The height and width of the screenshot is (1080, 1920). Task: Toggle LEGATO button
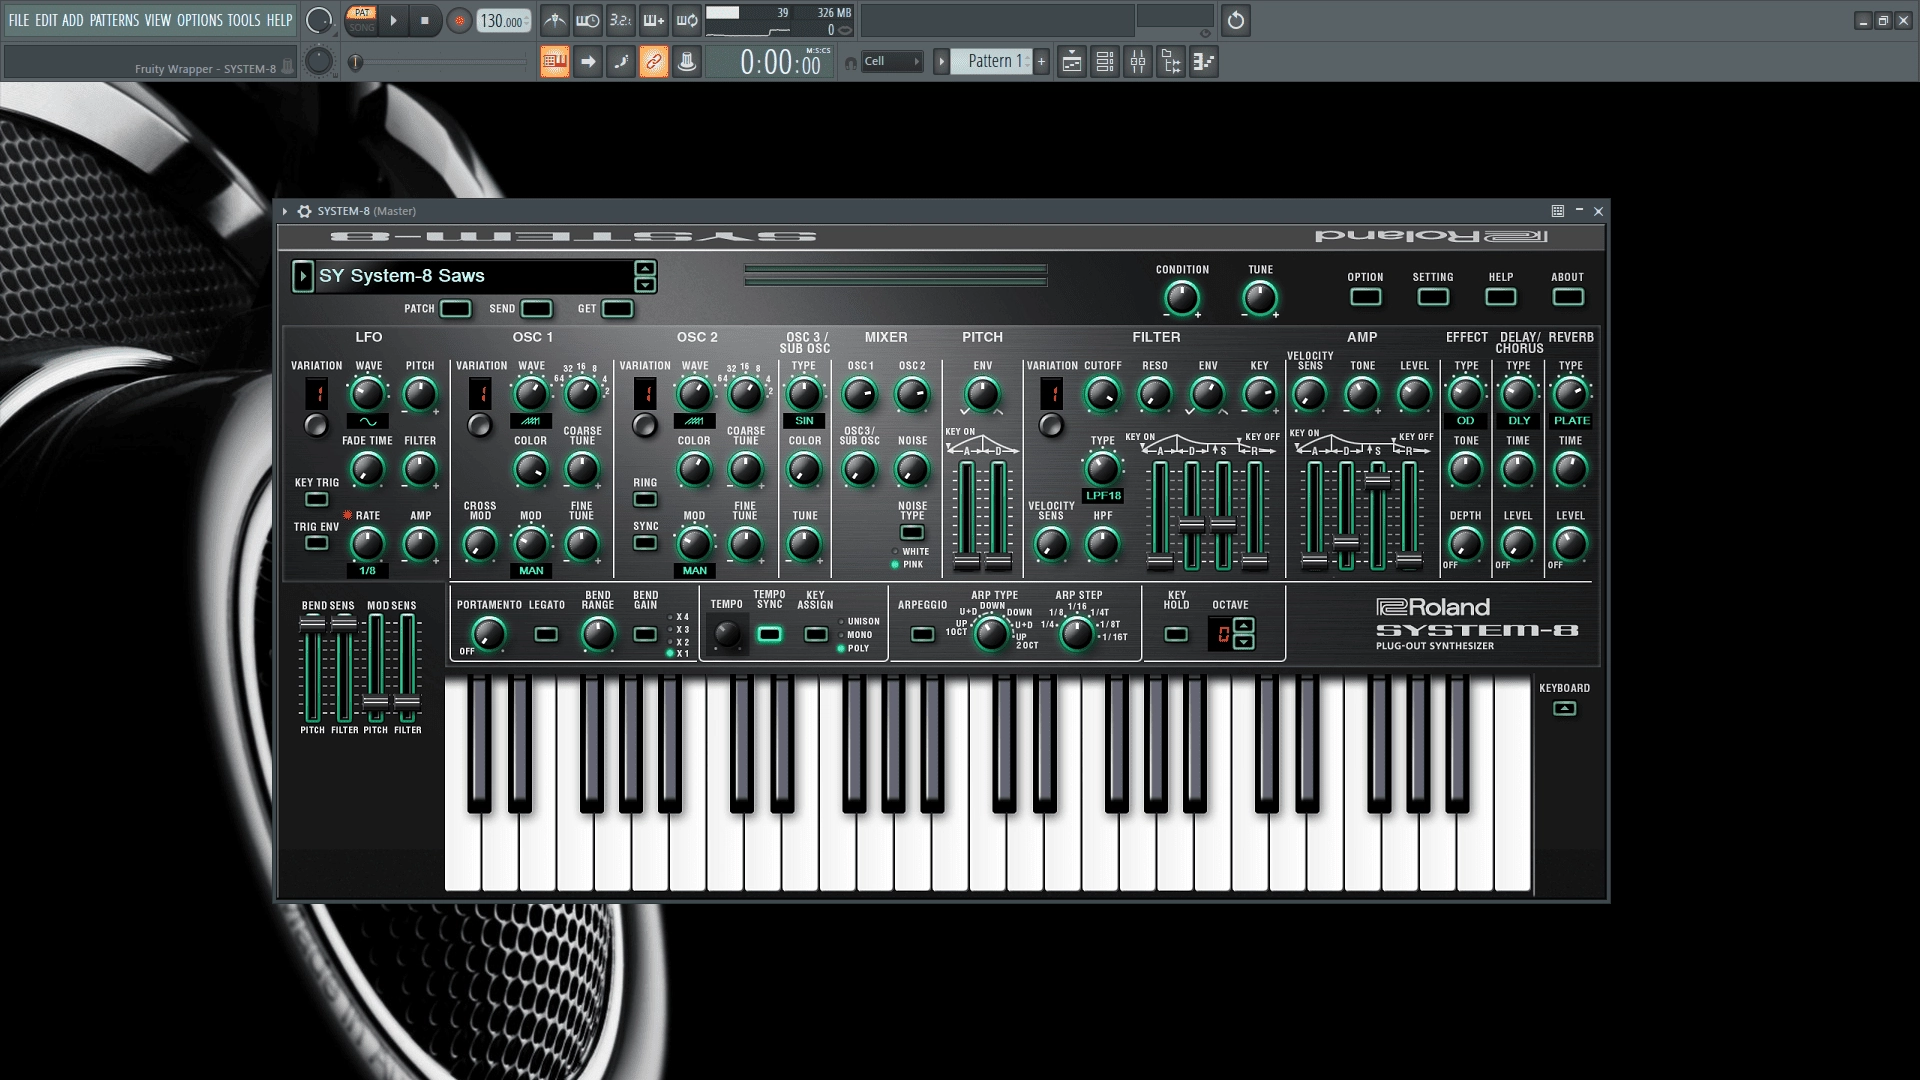pos(546,634)
